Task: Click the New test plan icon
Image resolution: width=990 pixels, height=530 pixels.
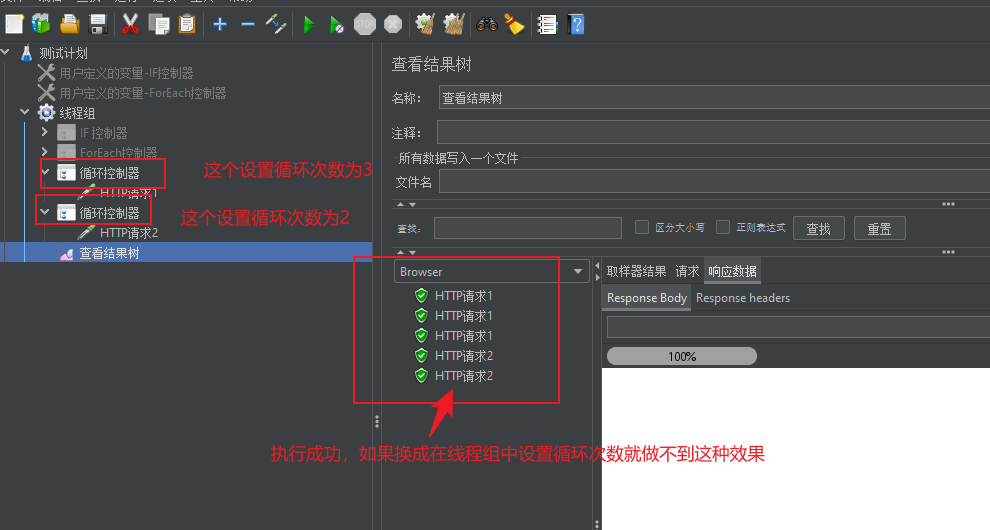Action: point(14,25)
